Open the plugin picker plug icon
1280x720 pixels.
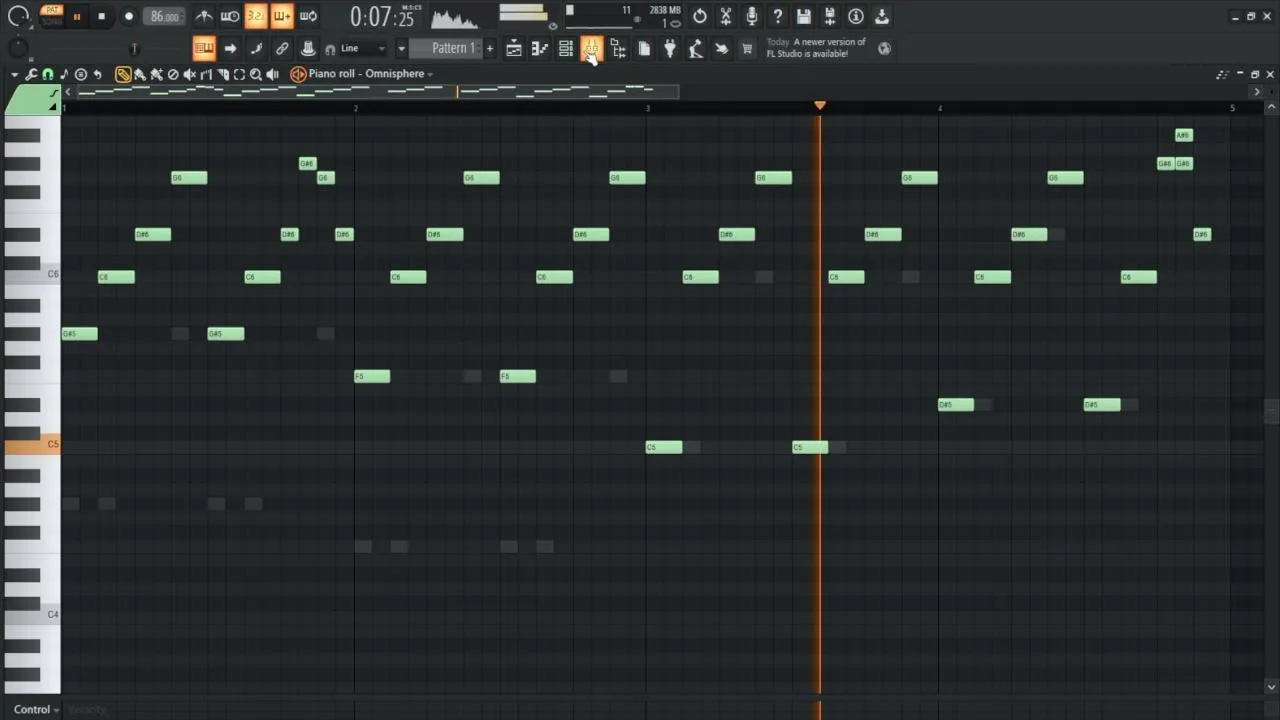coord(669,48)
